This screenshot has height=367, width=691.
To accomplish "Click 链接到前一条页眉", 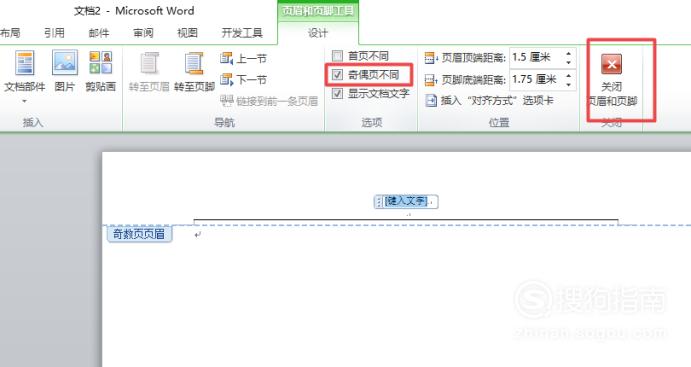I will 269,101.
